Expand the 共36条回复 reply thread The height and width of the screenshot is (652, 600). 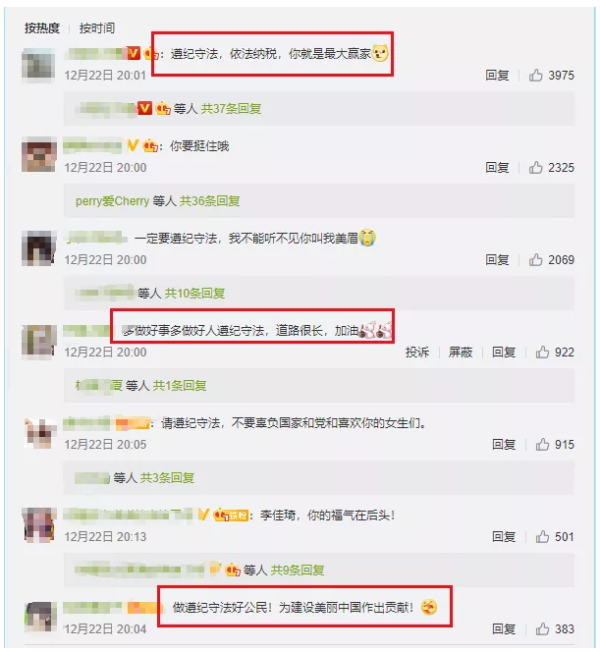(210, 201)
